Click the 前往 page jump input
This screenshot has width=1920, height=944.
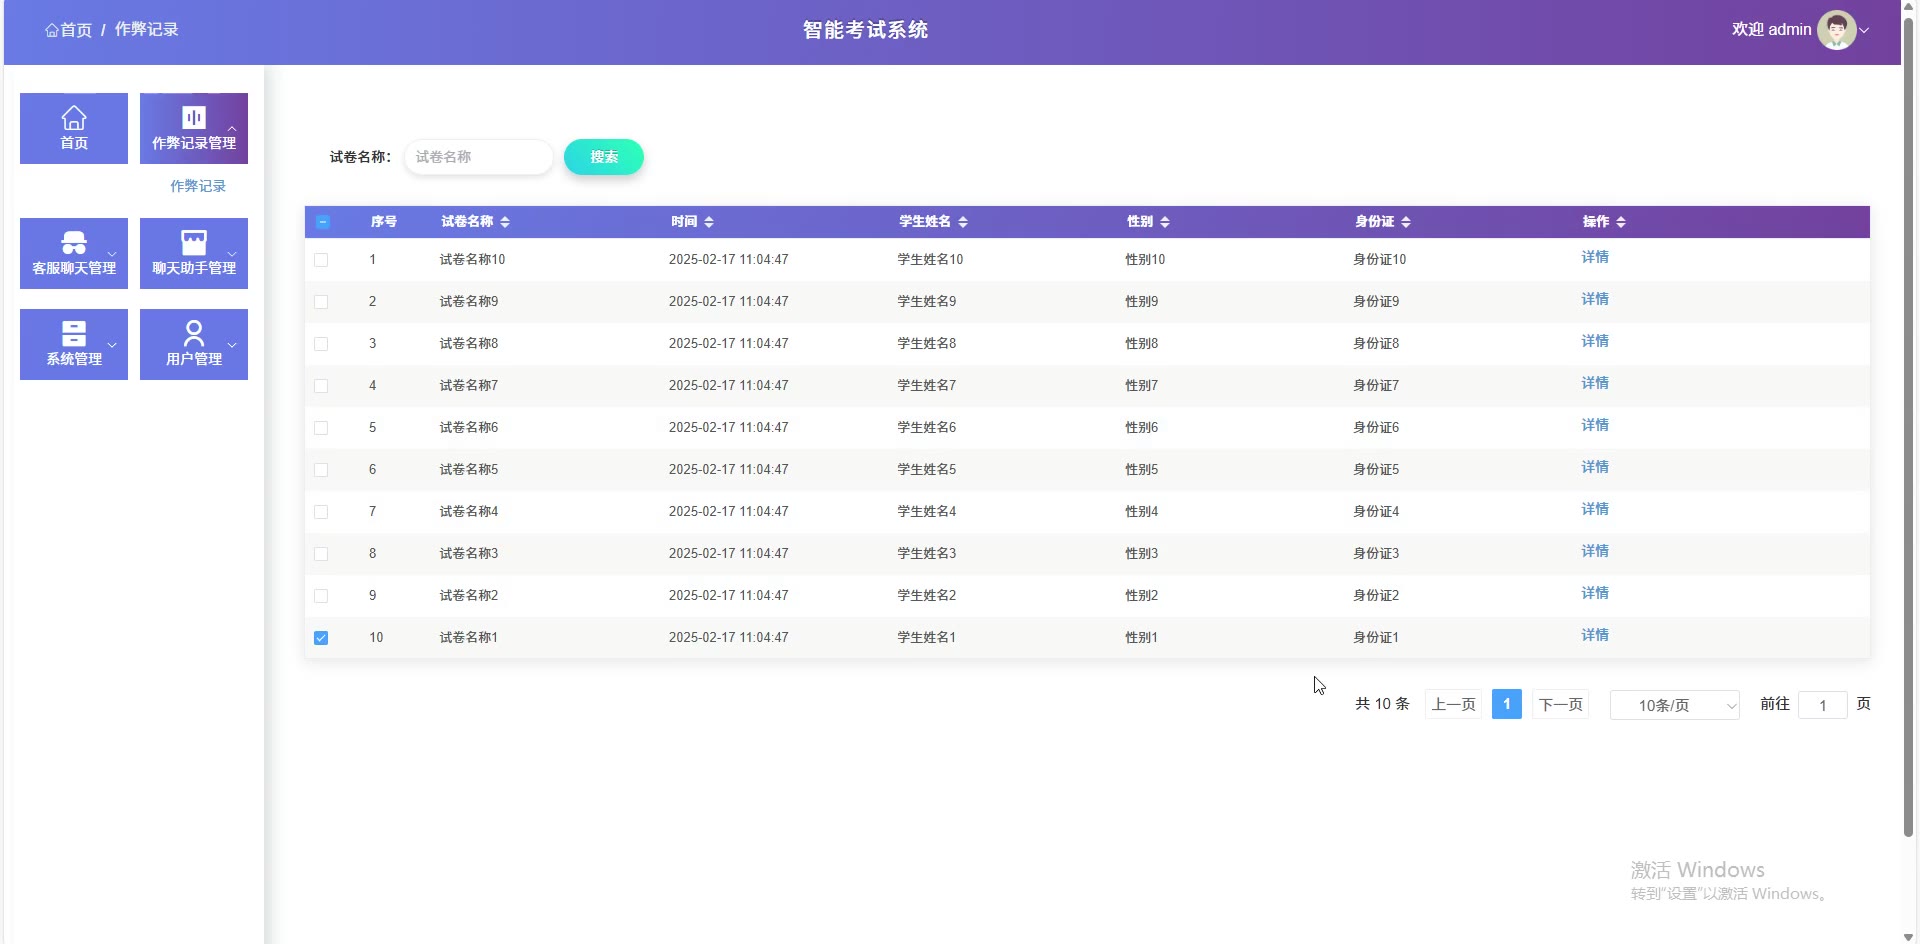click(x=1822, y=705)
